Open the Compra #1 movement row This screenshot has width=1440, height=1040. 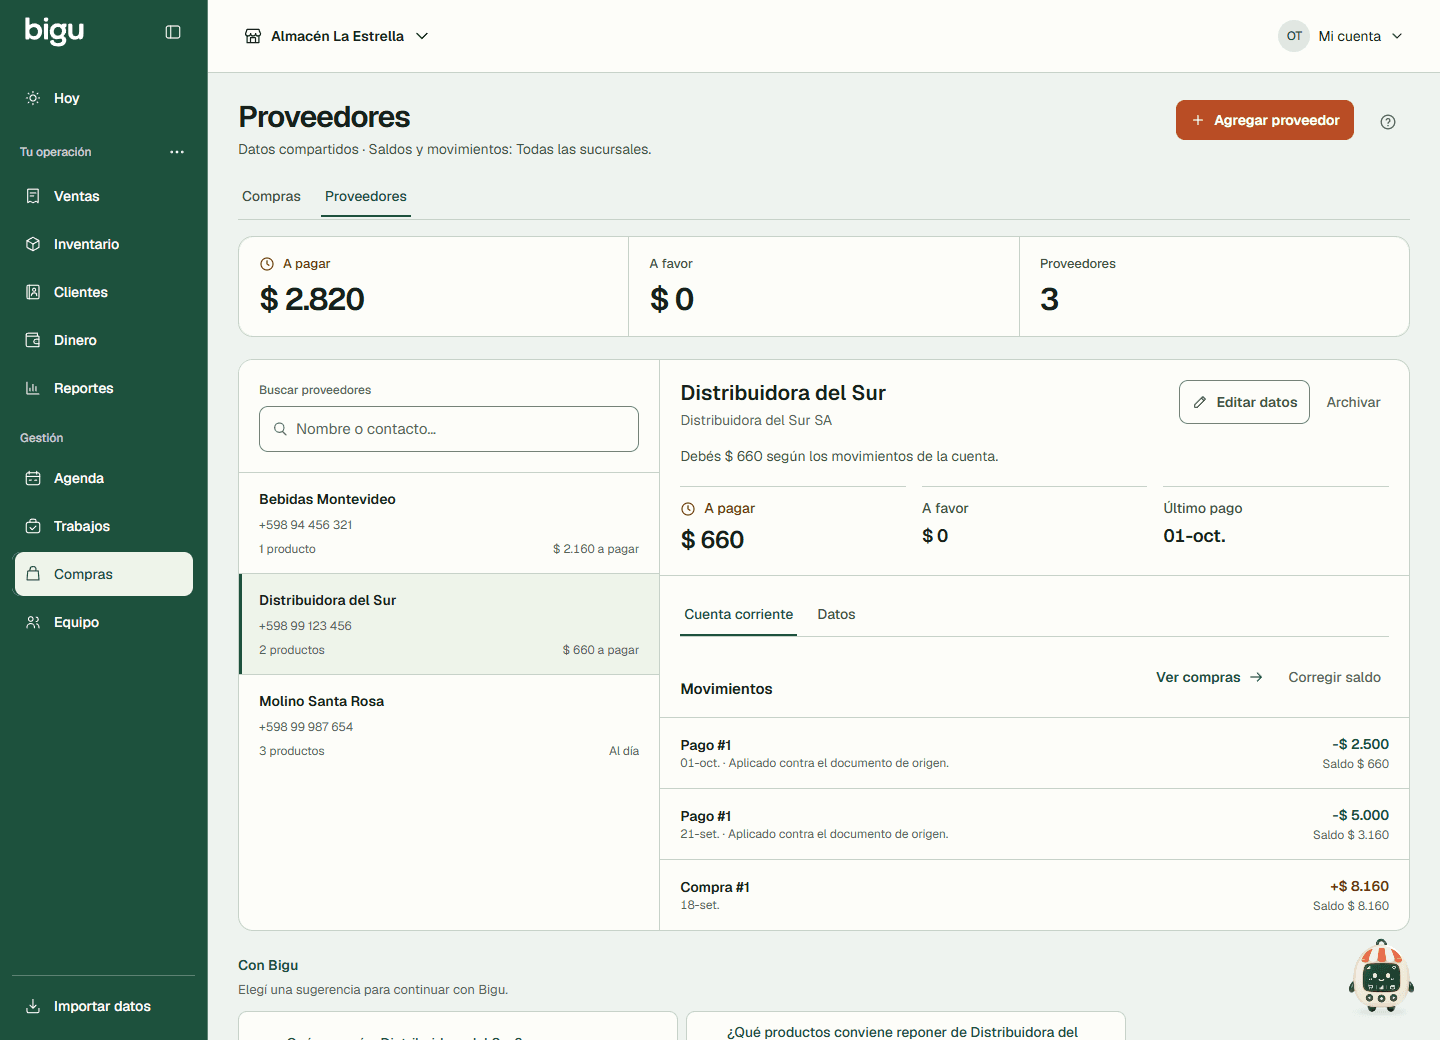[1034, 895]
